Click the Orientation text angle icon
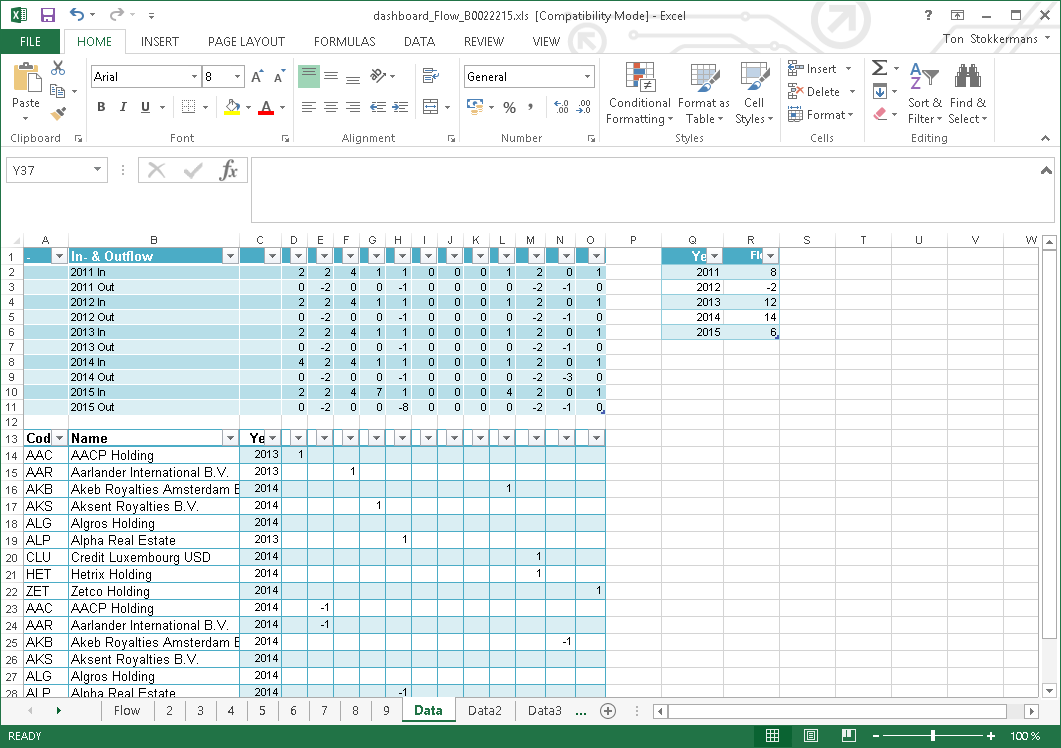This screenshot has width=1061, height=748. 378,76
